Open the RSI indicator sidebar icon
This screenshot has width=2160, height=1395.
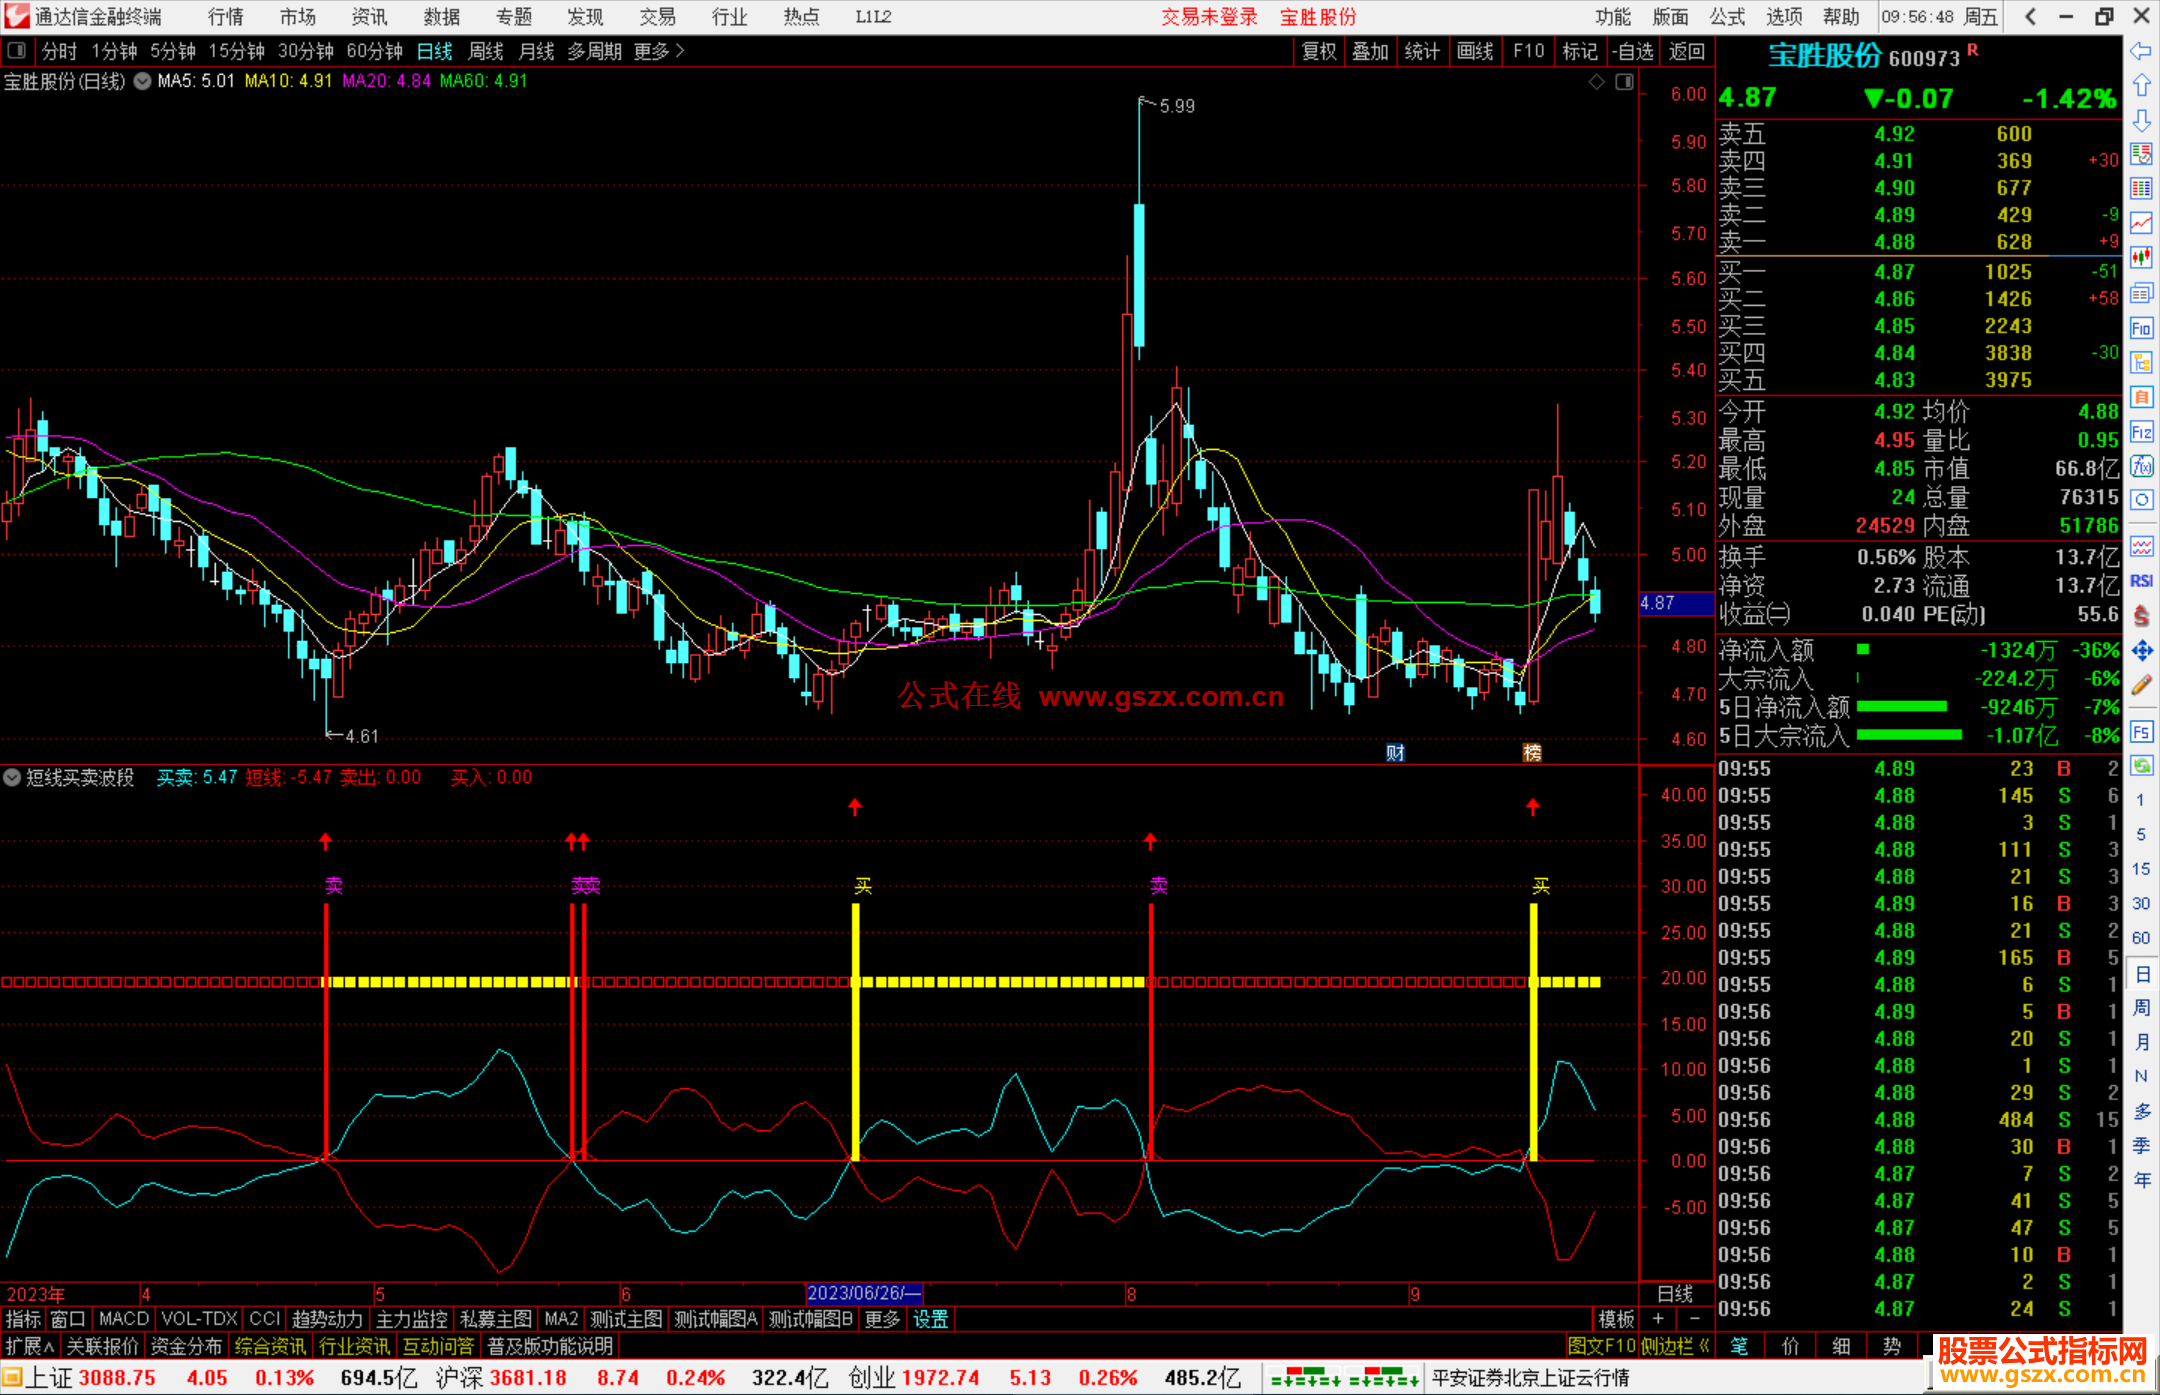pyautogui.click(x=2141, y=581)
